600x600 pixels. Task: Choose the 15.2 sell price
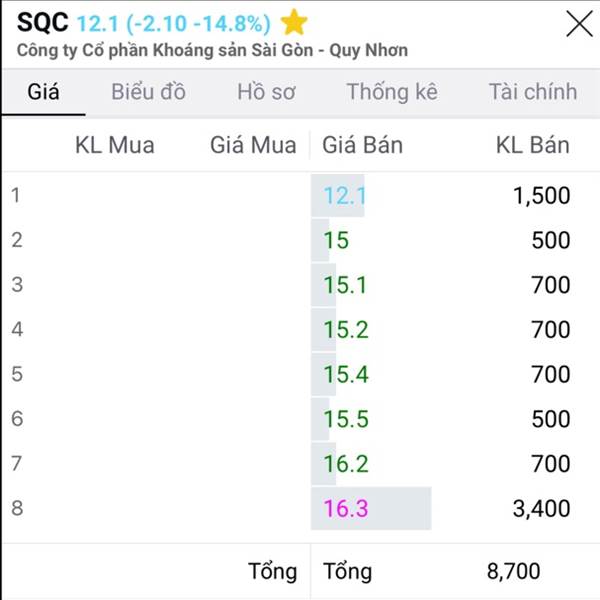coord(345,330)
